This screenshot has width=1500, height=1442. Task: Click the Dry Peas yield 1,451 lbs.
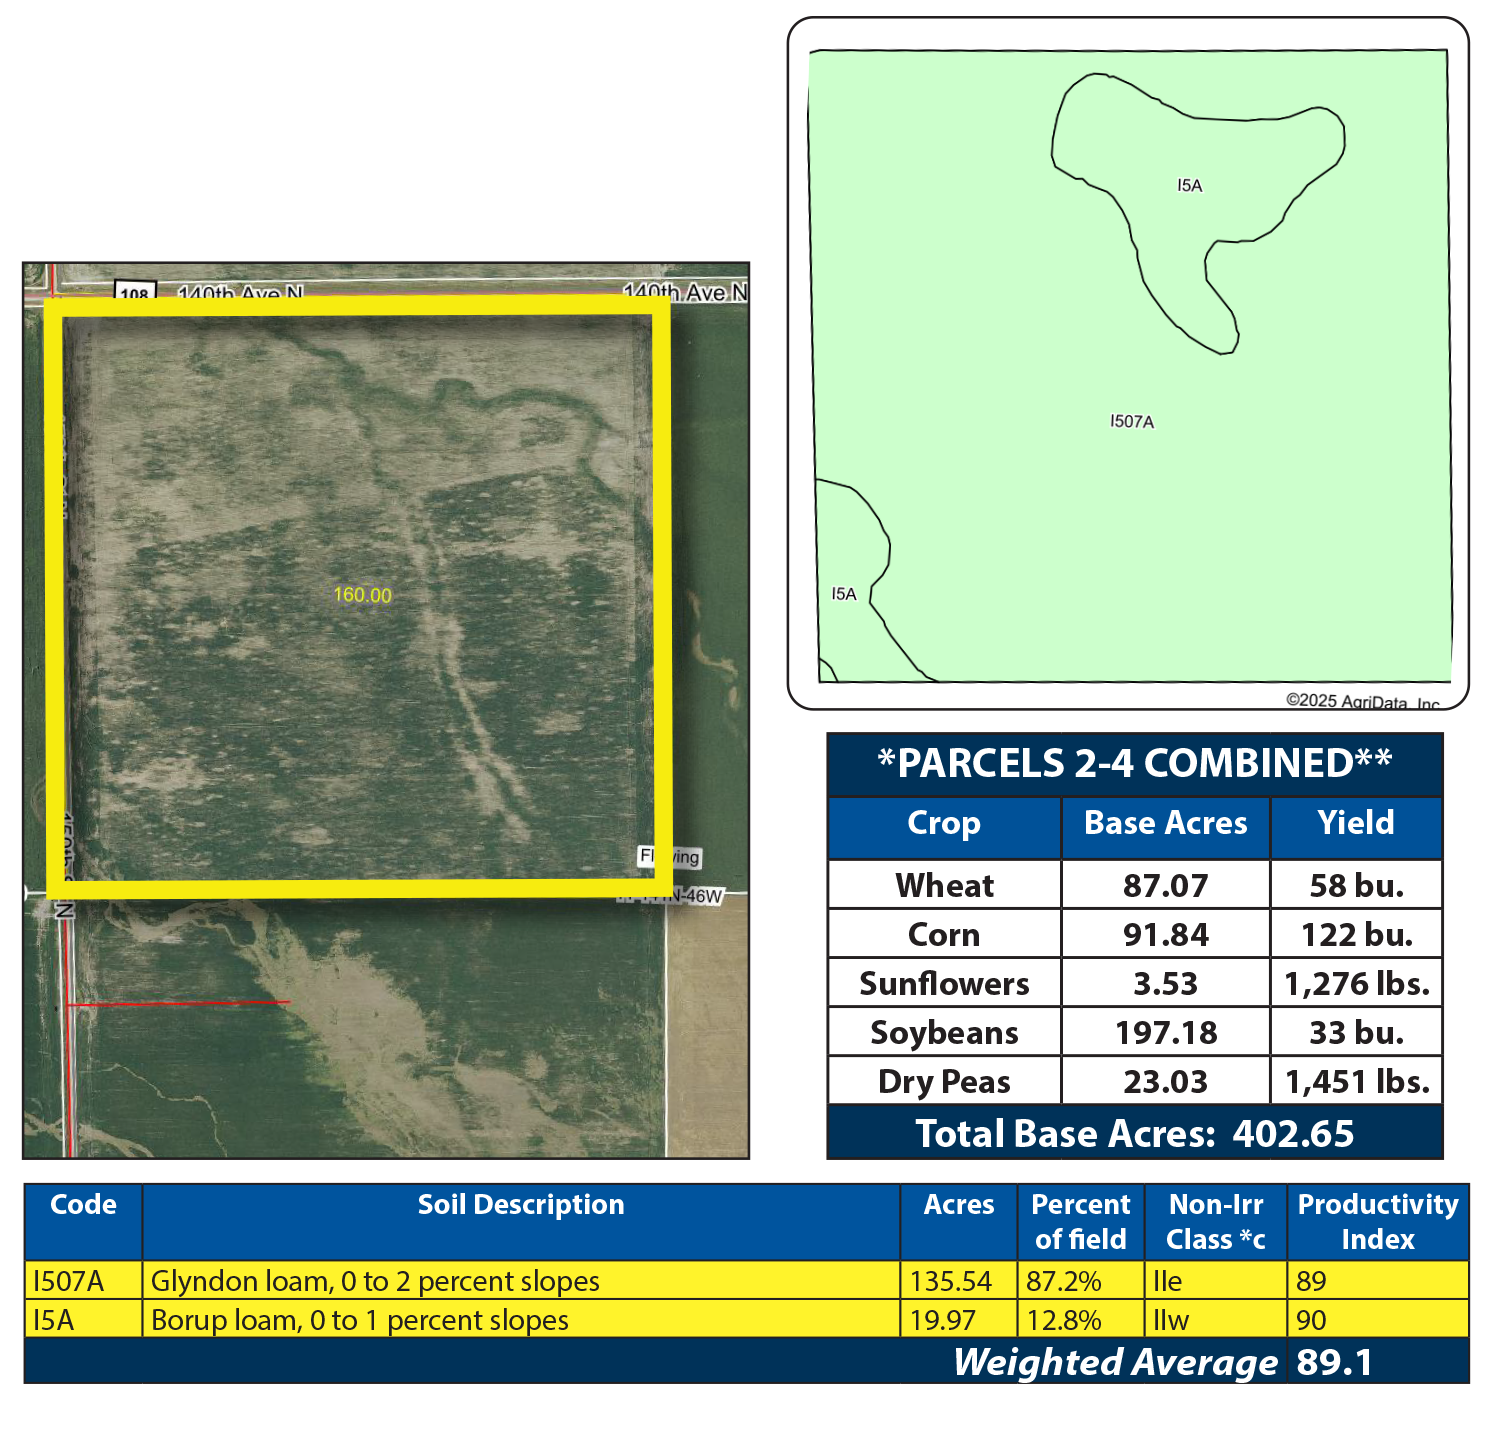(x=1356, y=1081)
